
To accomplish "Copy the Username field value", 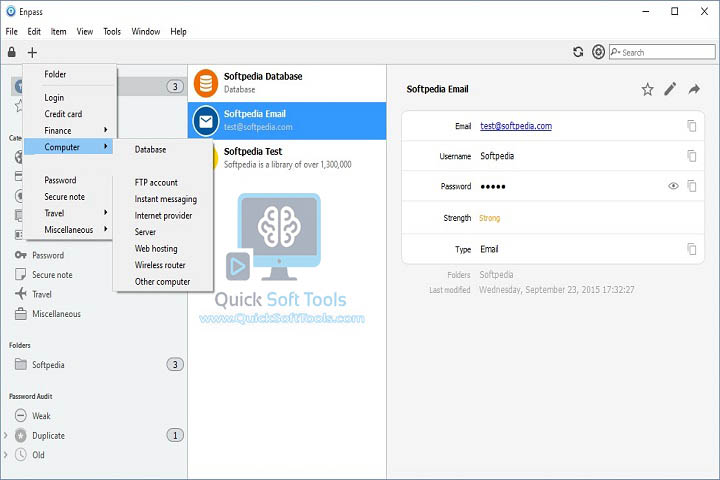I will (692, 156).
